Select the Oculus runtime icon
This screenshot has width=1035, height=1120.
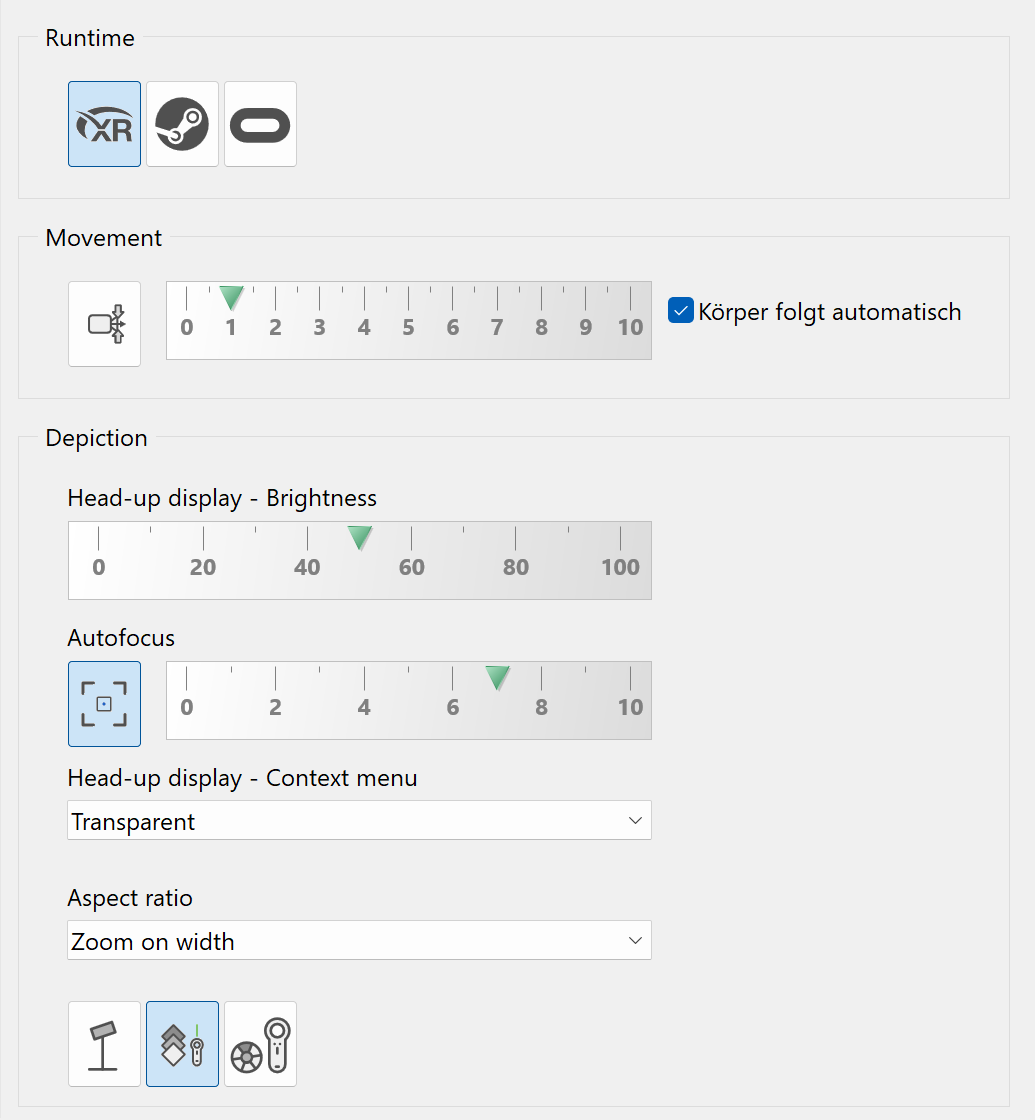tap(260, 124)
